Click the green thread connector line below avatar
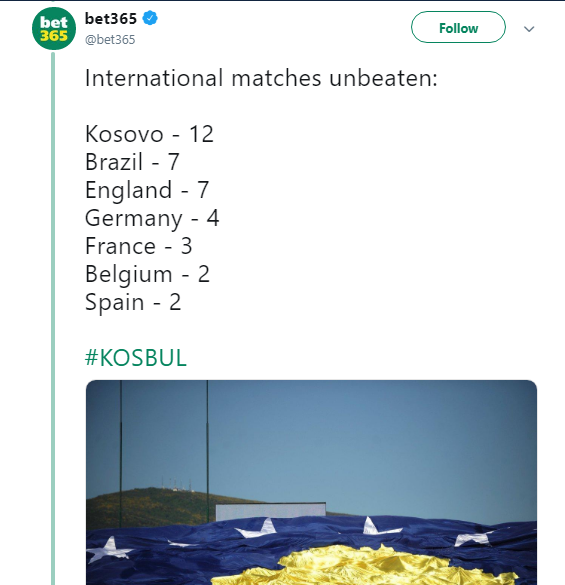Viewport: 565px width, 585px height. click(53, 318)
